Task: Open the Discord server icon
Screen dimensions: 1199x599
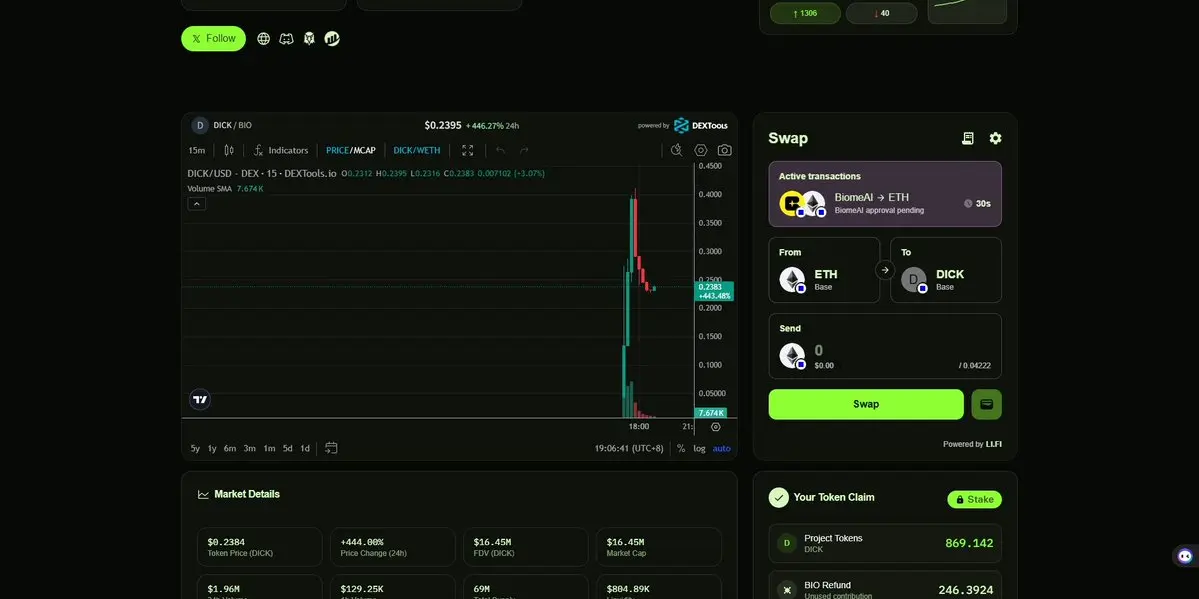Action: click(286, 38)
